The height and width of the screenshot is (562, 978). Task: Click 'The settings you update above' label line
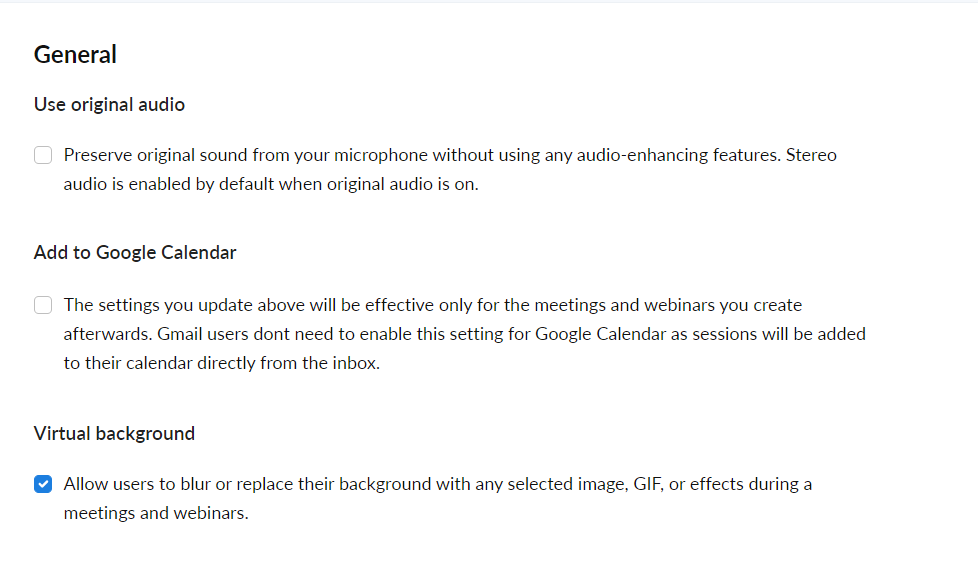pos(432,305)
